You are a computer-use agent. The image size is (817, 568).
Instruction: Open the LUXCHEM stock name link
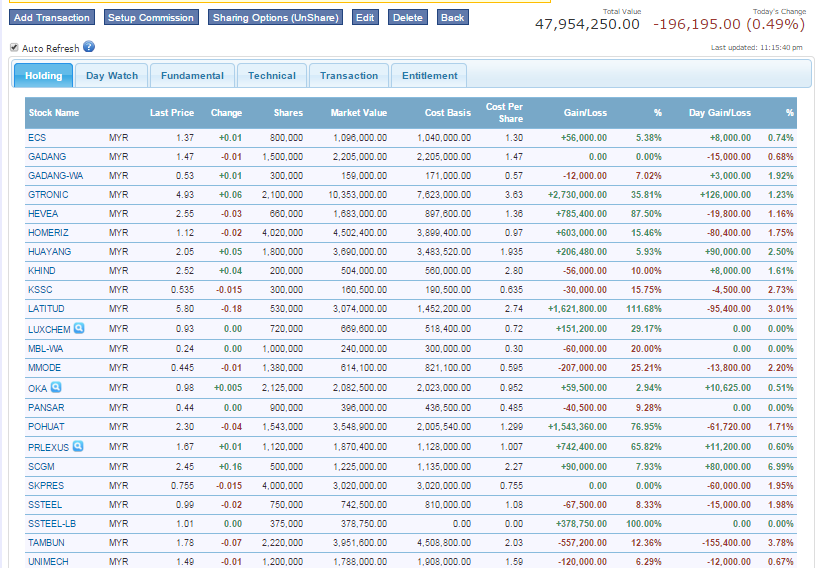pos(49,329)
